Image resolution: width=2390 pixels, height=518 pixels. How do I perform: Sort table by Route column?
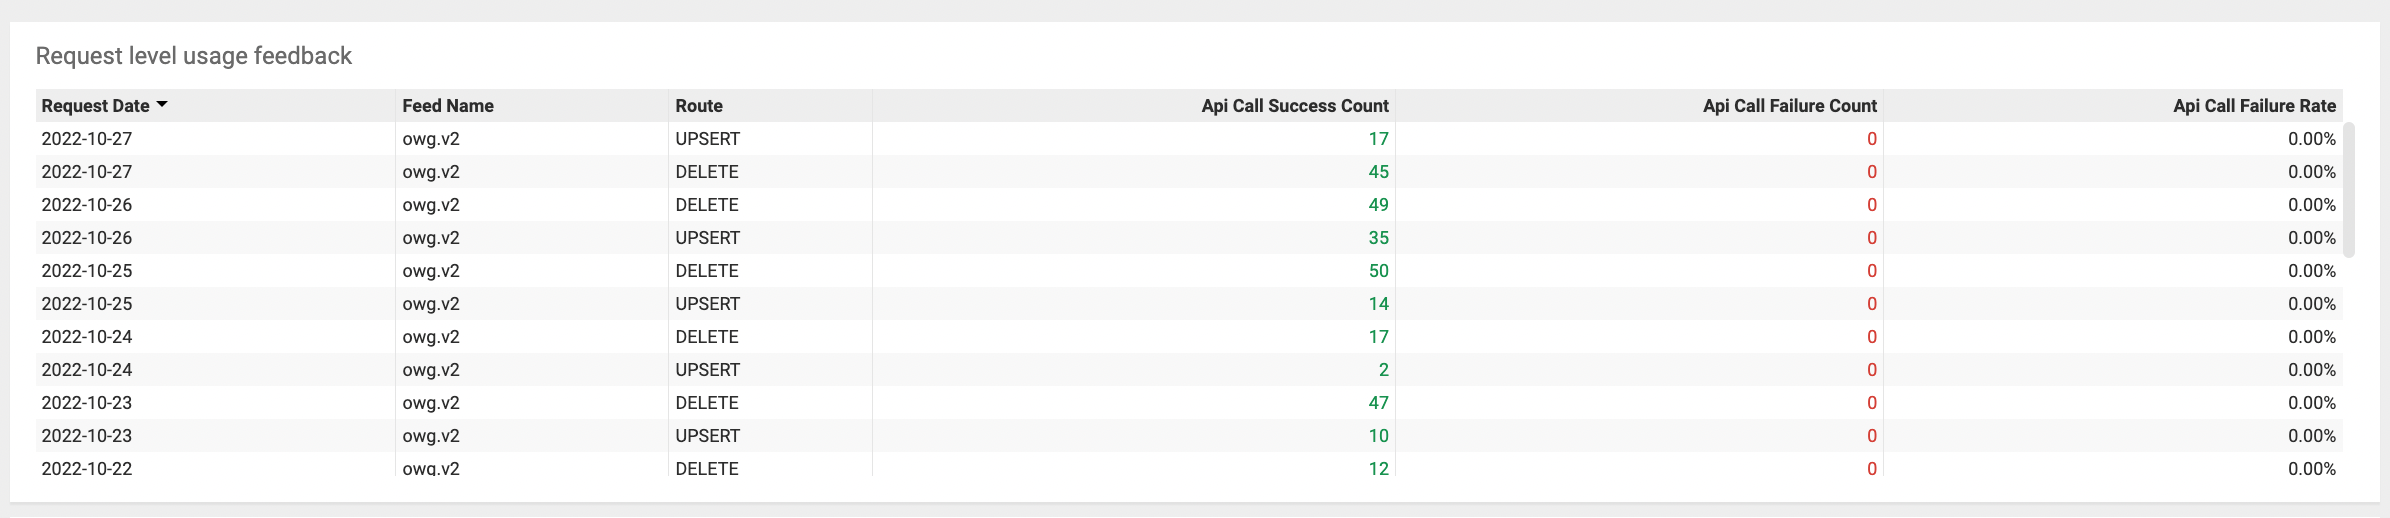[699, 106]
